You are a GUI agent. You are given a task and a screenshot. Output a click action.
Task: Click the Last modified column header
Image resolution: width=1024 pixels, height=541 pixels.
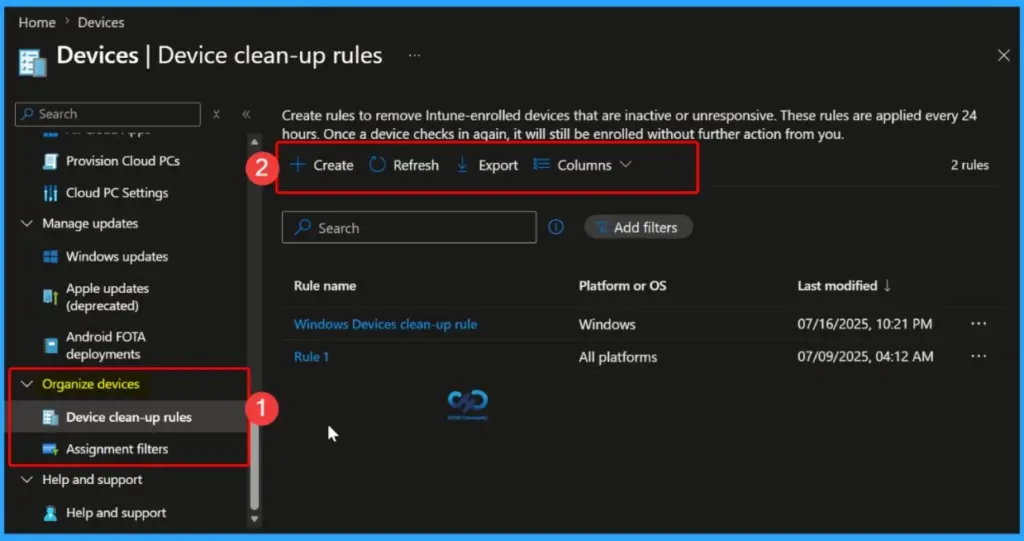click(837, 286)
